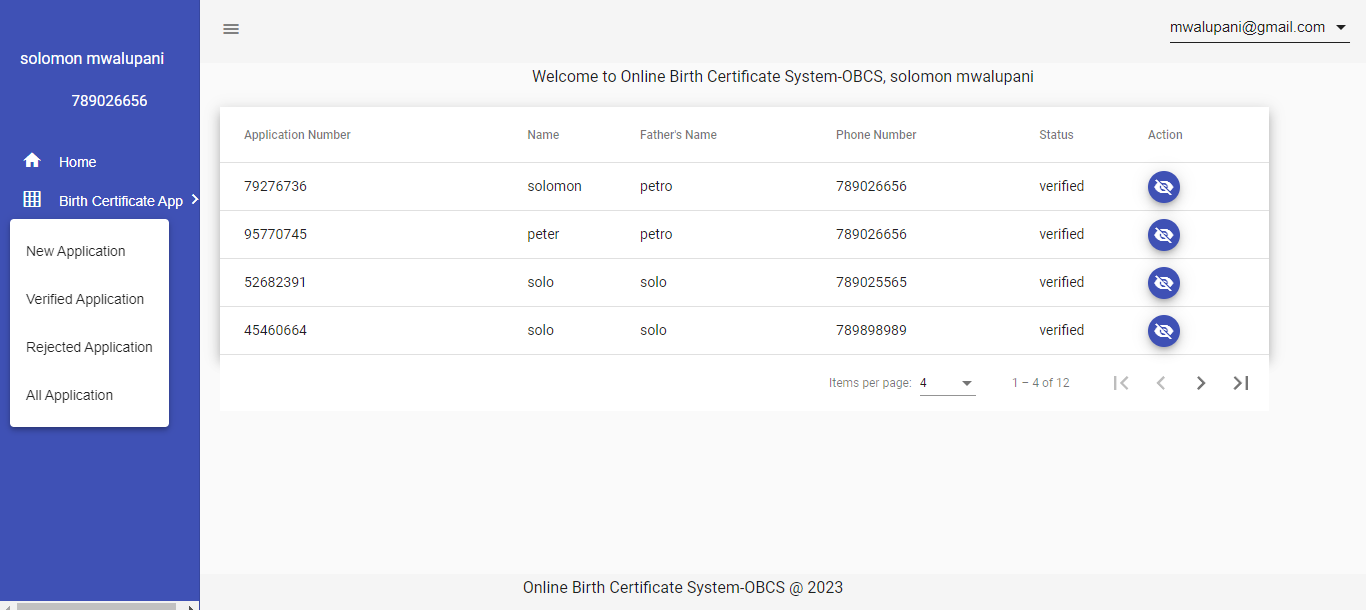Image resolution: width=1366 pixels, height=610 pixels.
Task: Go to first page of table
Action: click(1121, 383)
